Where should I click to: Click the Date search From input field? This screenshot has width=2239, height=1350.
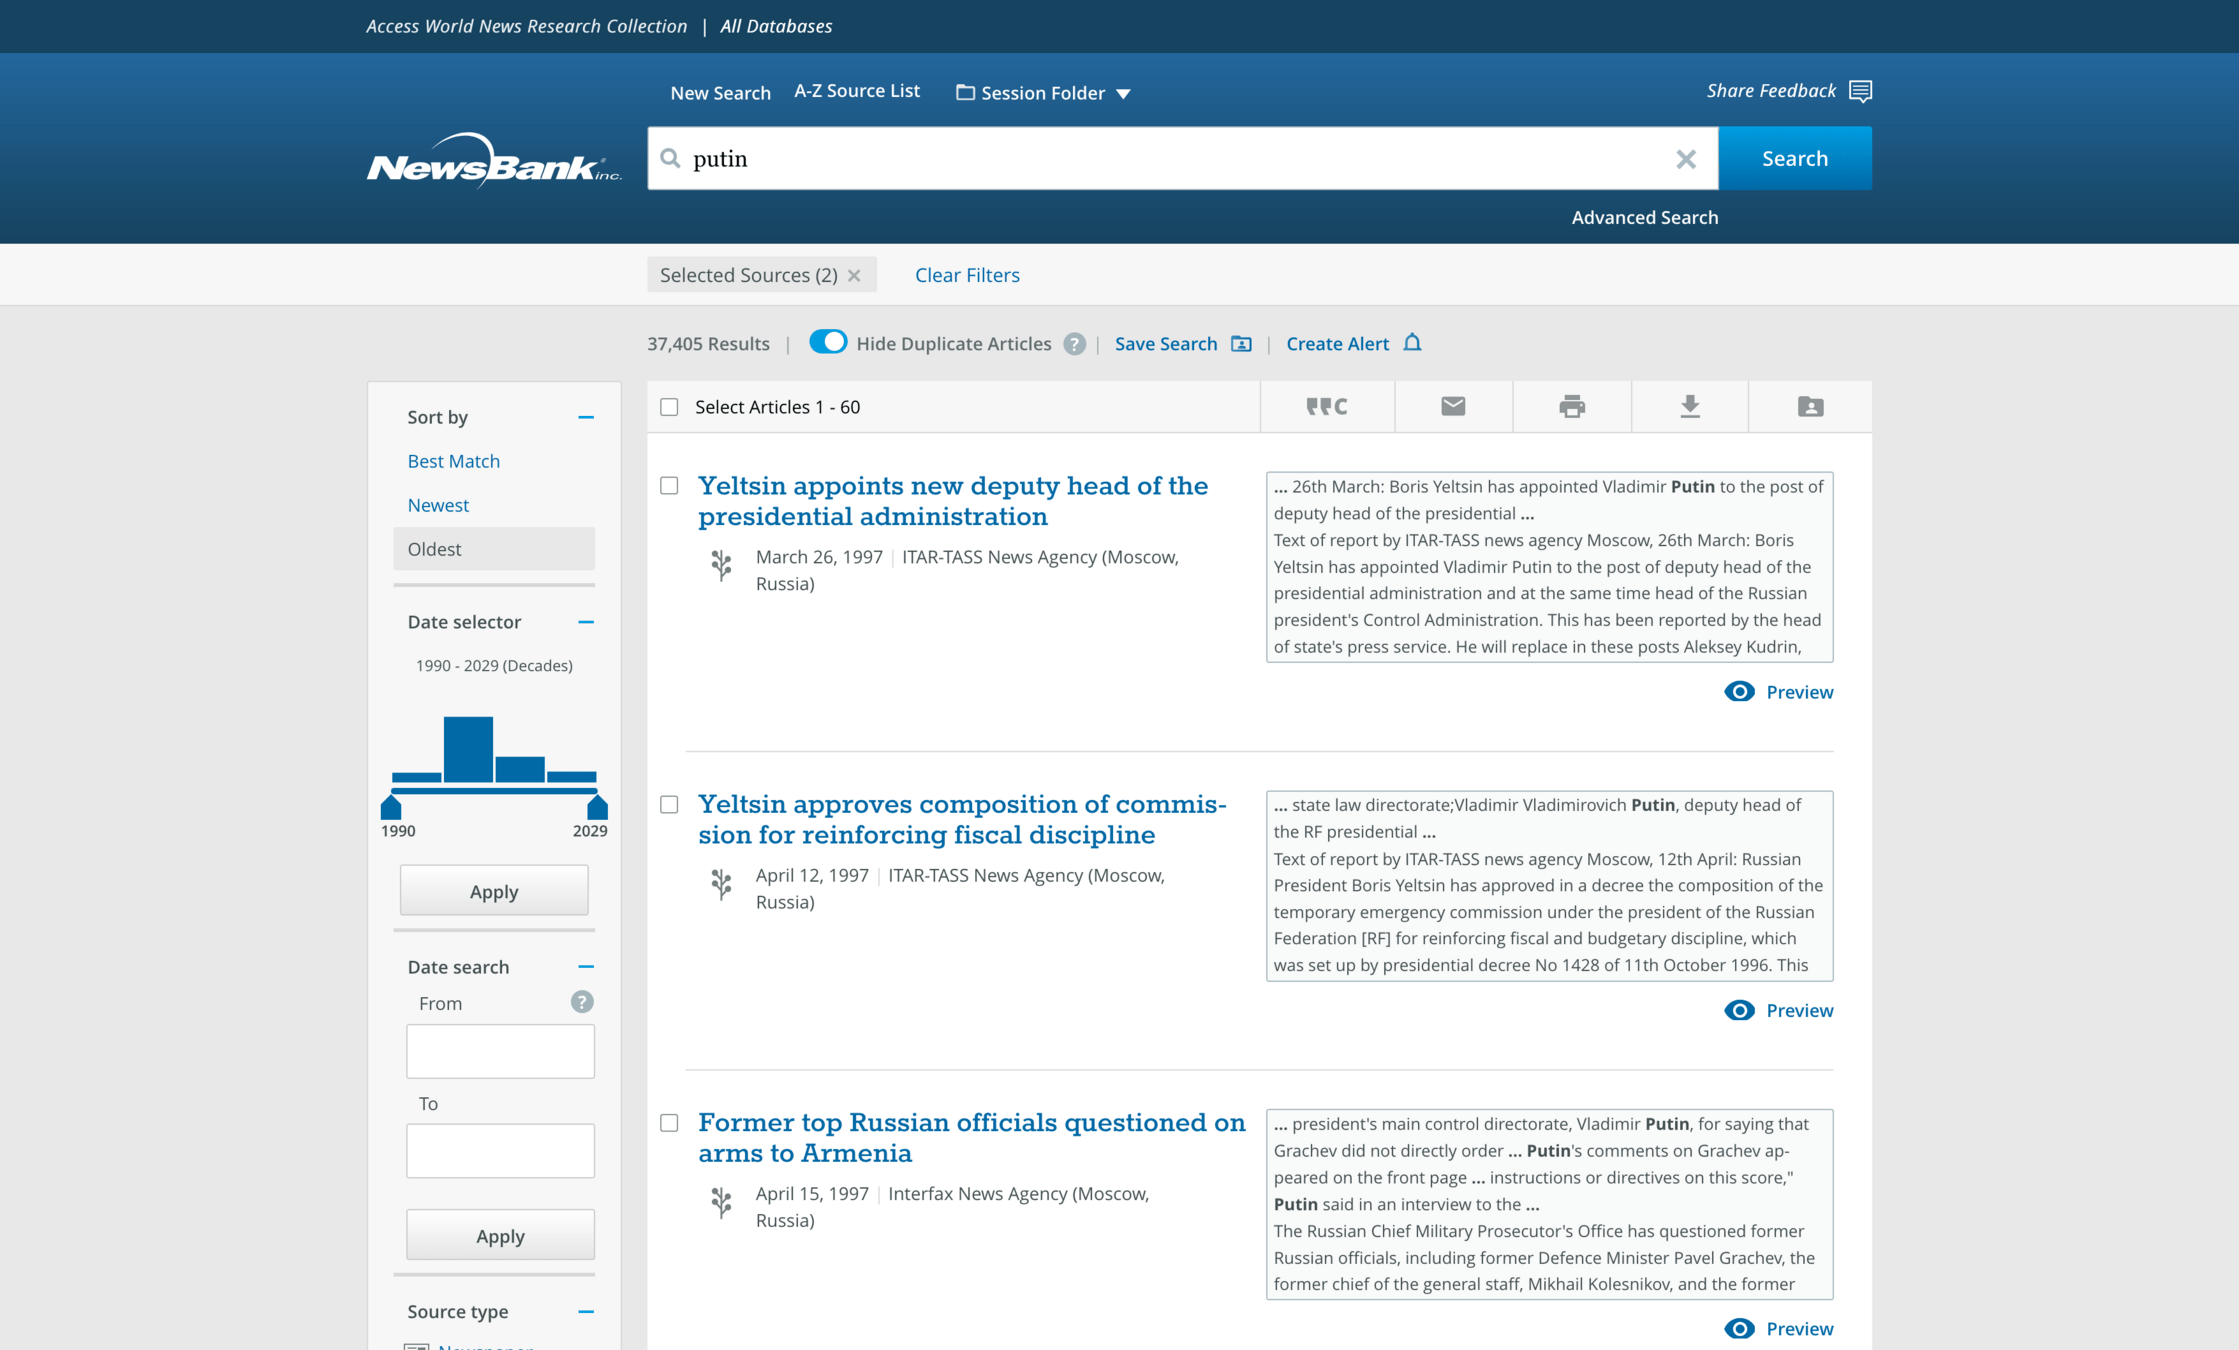[x=500, y=1051]
